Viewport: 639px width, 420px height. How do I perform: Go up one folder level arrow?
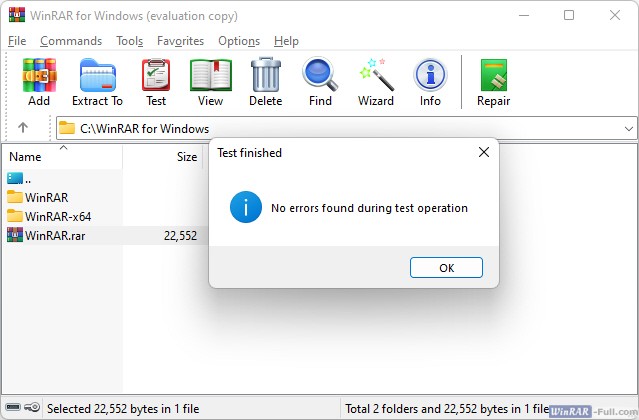(23, 128)
